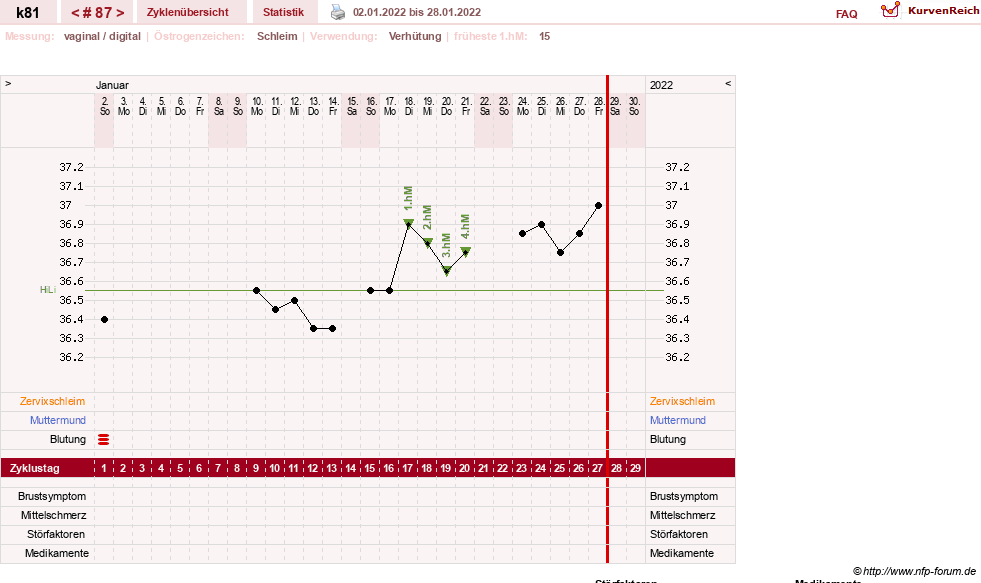Click the left Störfaktoren row label

(56, 534)
